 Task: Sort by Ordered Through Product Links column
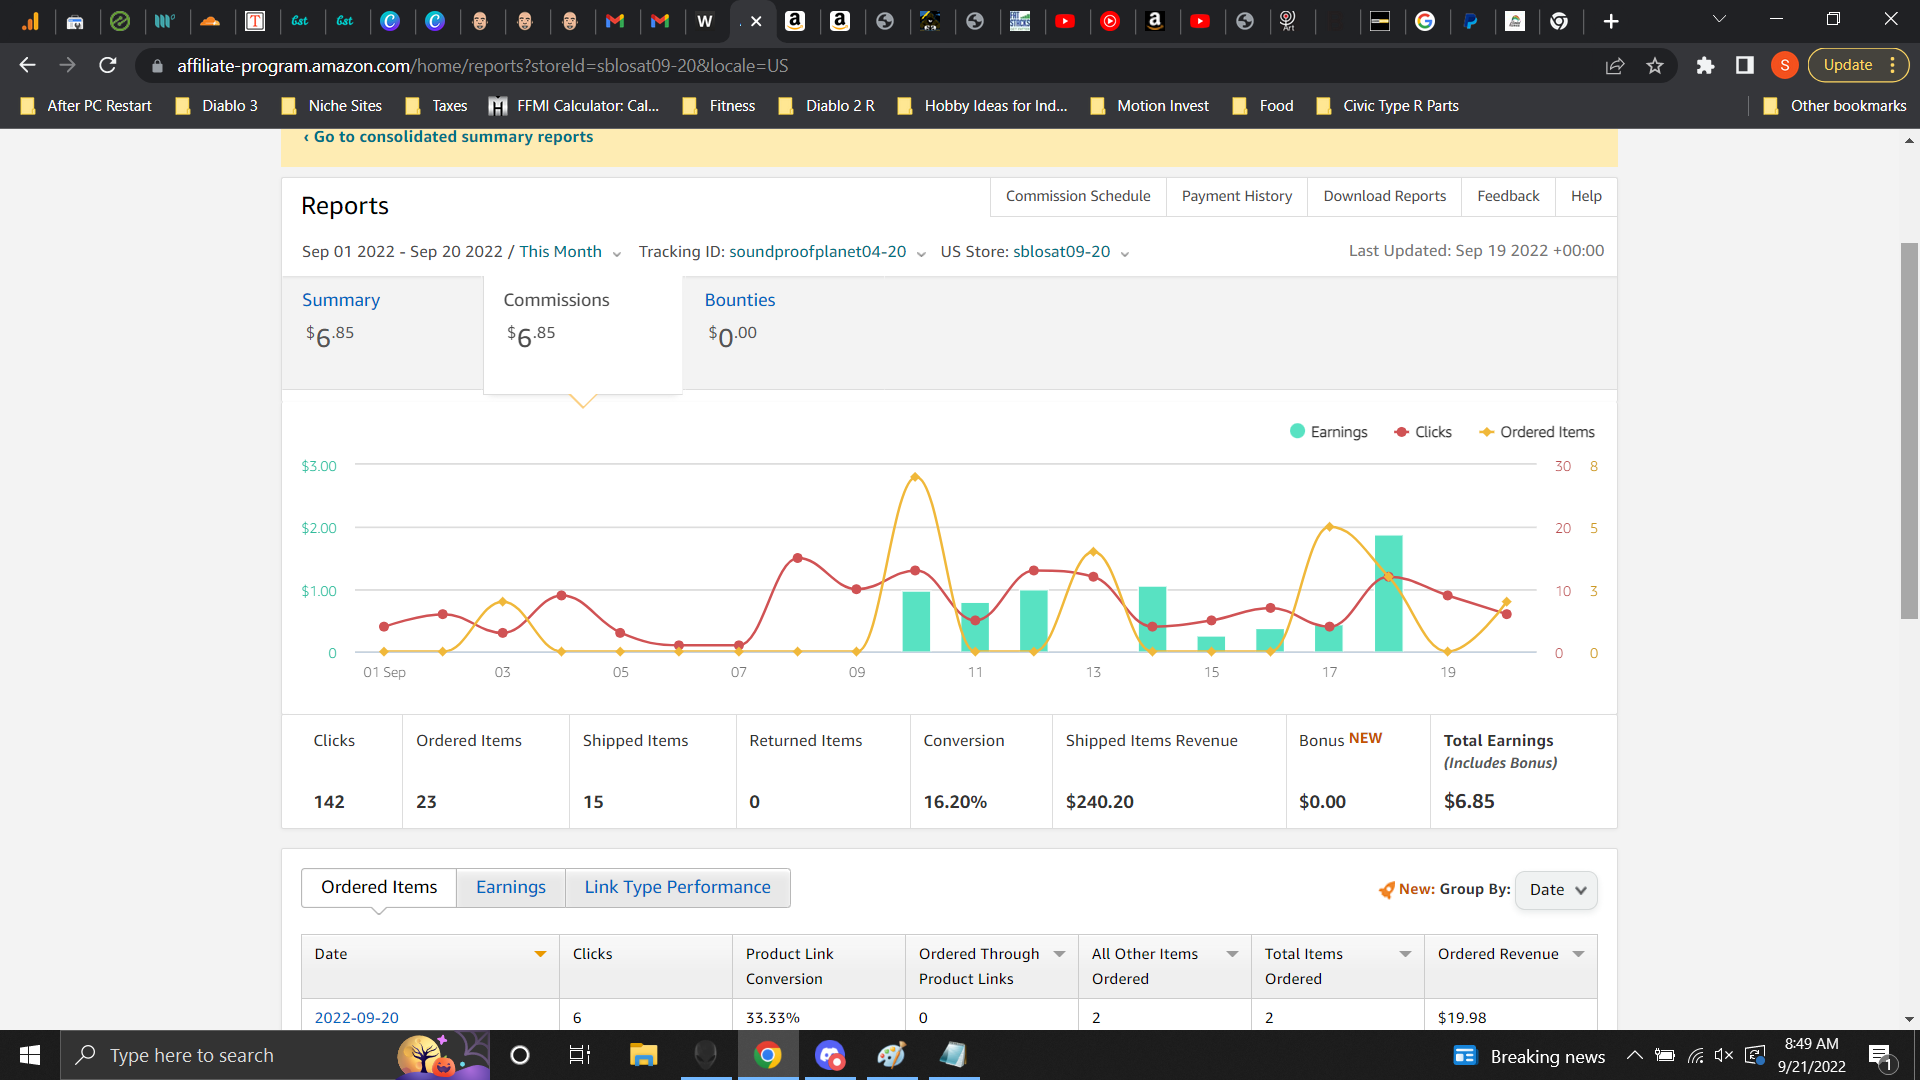click(1059, 954)
